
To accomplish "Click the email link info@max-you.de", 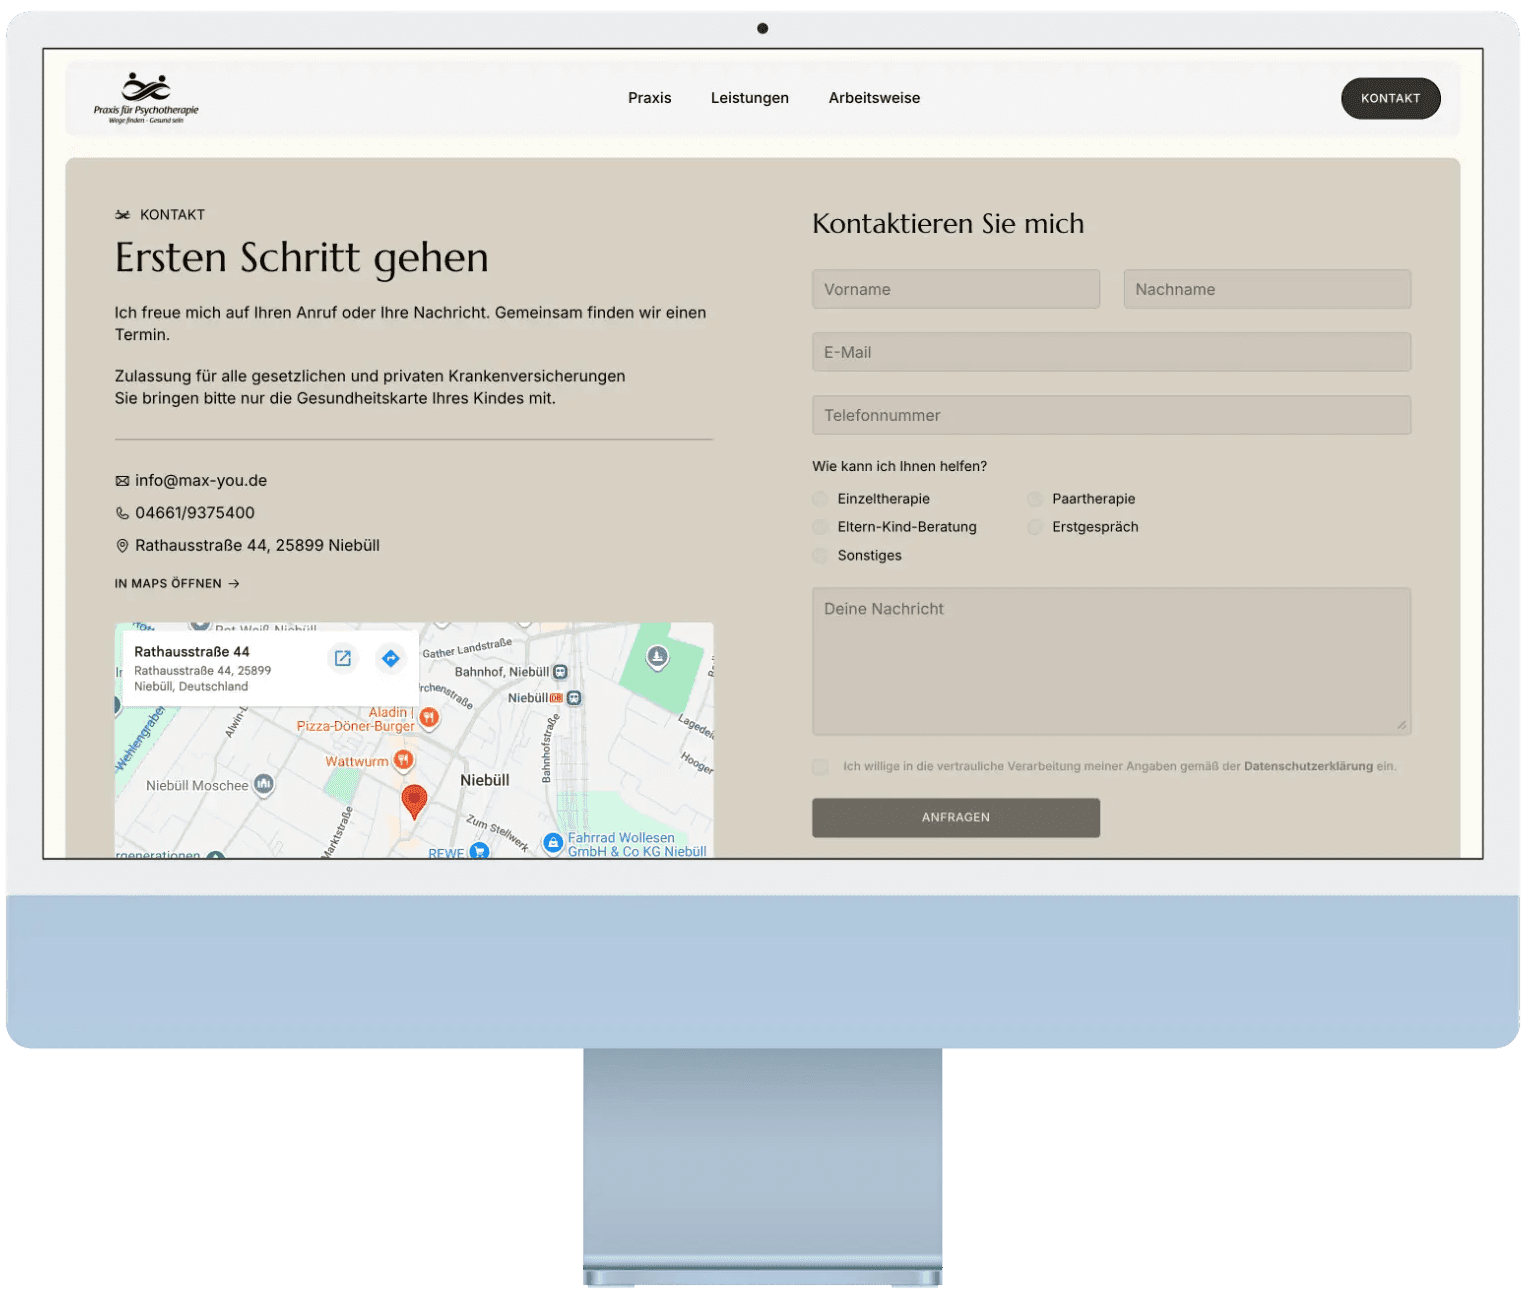I will tap(201, 480).
